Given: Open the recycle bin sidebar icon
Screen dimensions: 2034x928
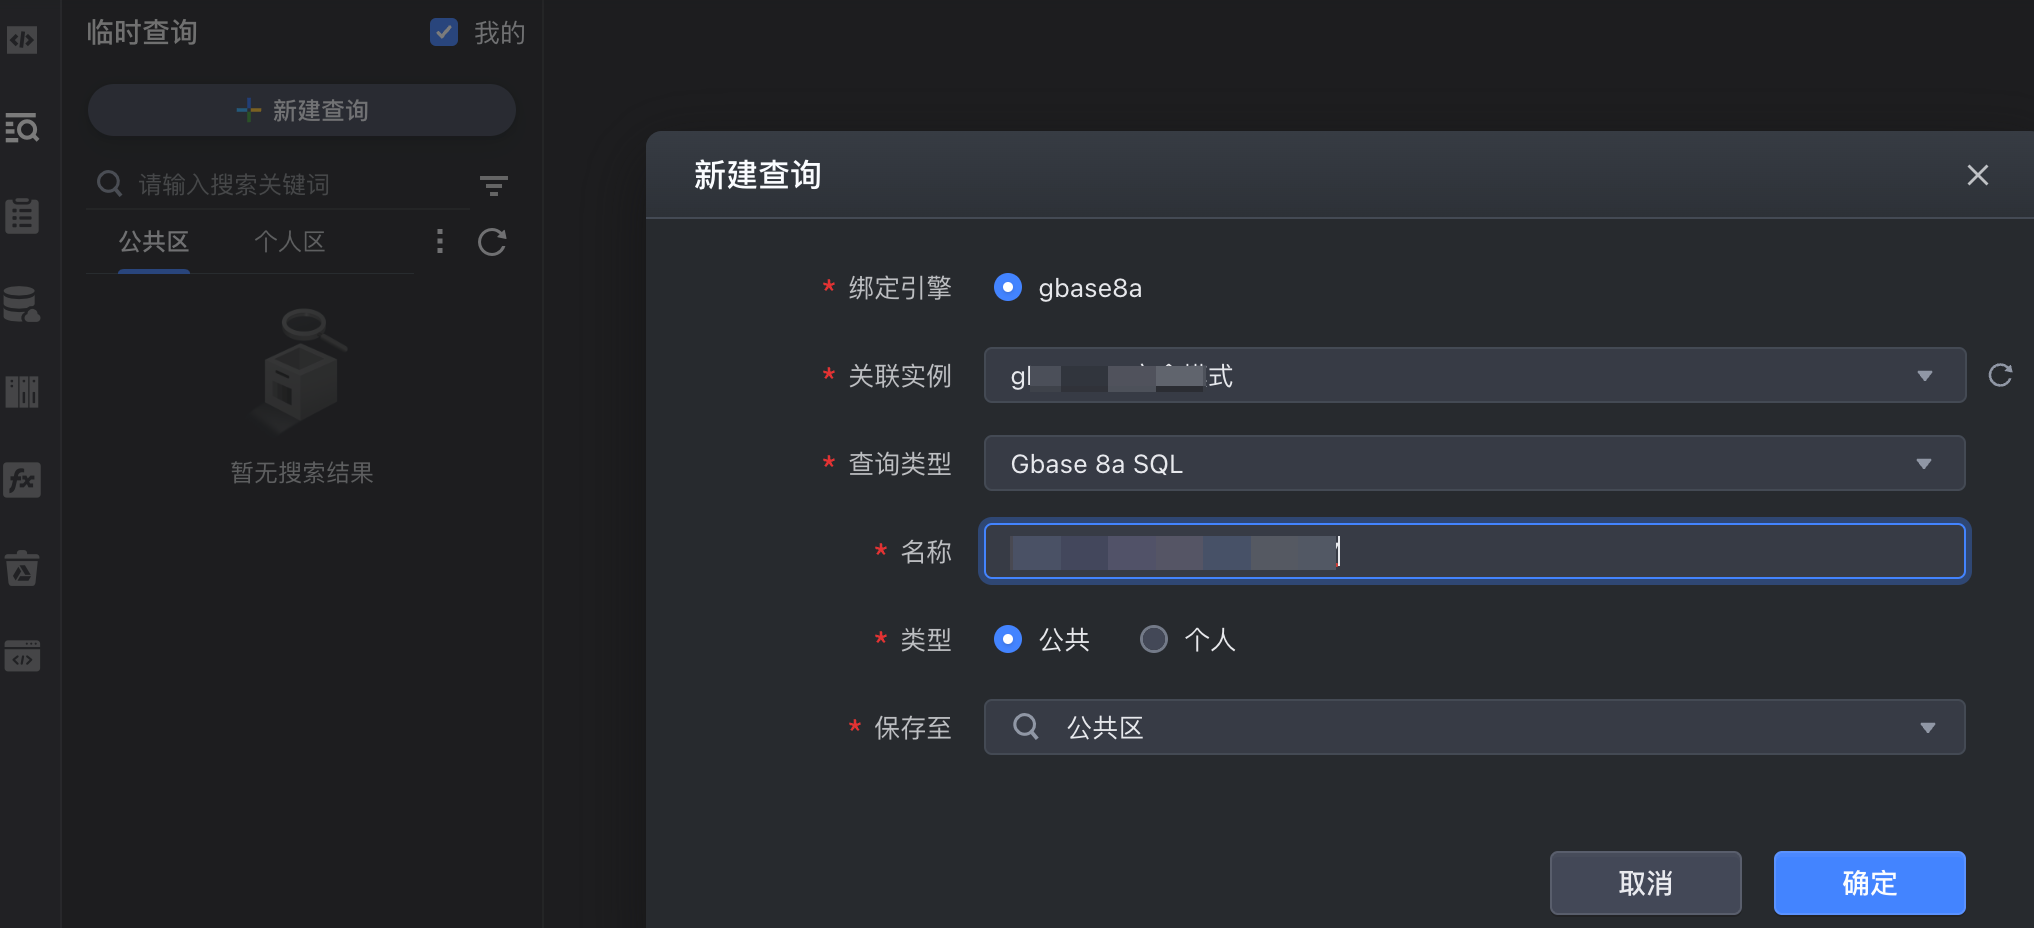Looking at the screenshot, I should click(x=22, y=568).
